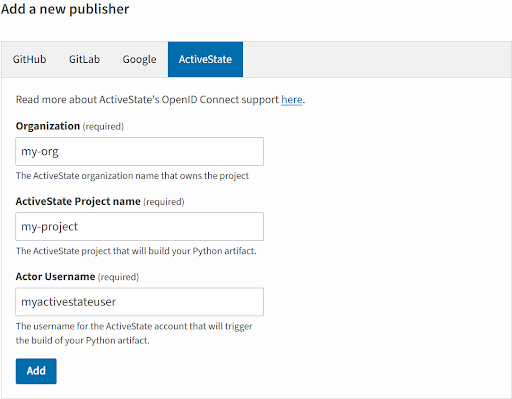
Task: Focus the Actor Username input field
Action: [x=139, y=302]
